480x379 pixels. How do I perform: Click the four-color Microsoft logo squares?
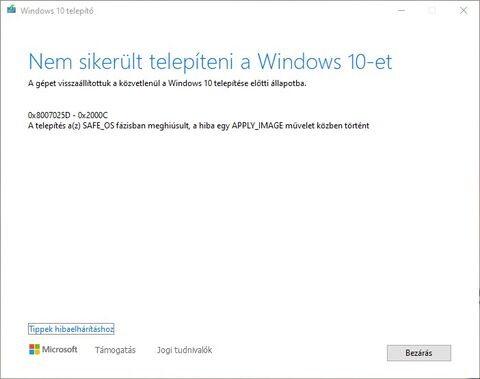coord(34,350)
